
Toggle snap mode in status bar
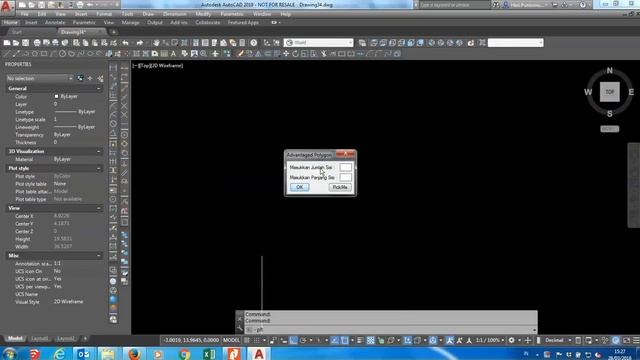(x=257, y=340)
